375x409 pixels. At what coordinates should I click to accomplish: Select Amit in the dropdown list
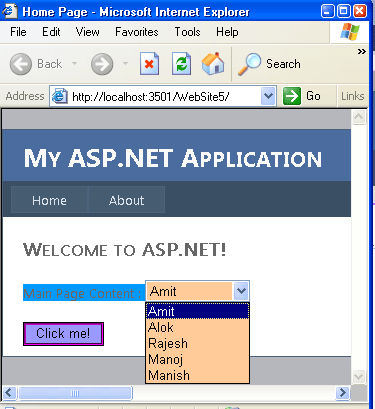[197, 311]
